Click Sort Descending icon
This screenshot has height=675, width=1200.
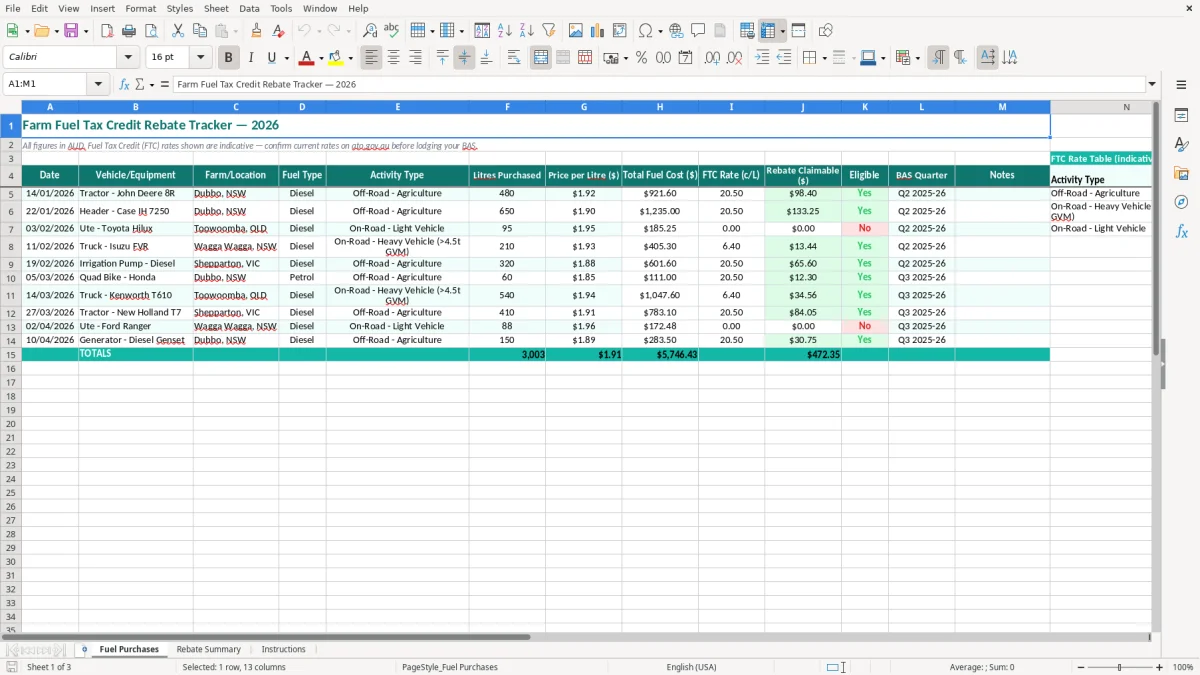(x=527, y=31)
